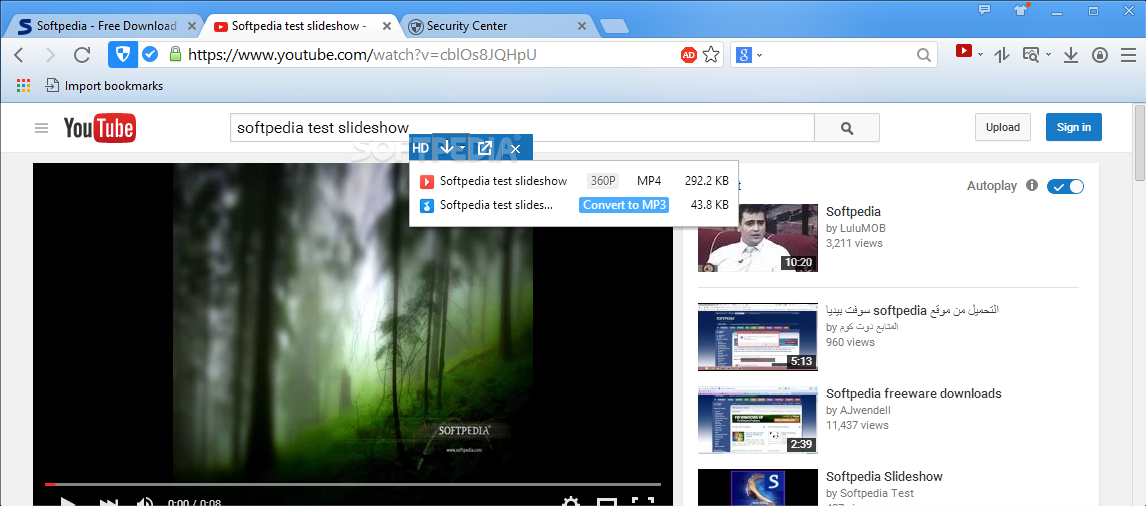Open the 10:20 Softpedia video thumbnail
Screen dimensions: 1146x506
tap(758, 238)
